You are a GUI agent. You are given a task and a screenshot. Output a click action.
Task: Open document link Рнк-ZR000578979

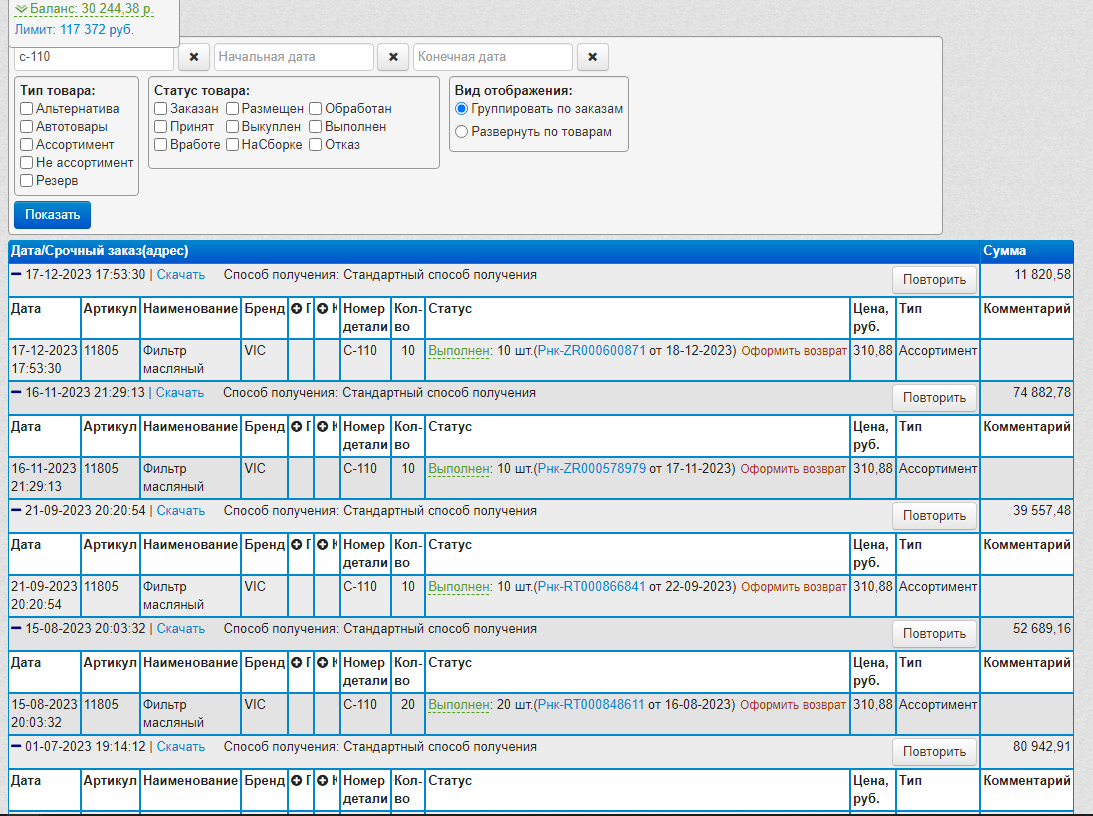[x=592, y=468]
